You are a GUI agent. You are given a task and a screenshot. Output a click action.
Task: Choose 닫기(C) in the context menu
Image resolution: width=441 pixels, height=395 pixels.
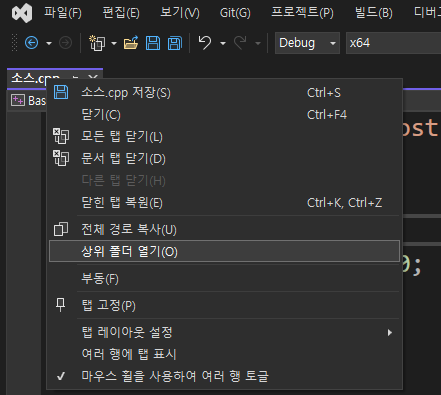tap(225, 114)
